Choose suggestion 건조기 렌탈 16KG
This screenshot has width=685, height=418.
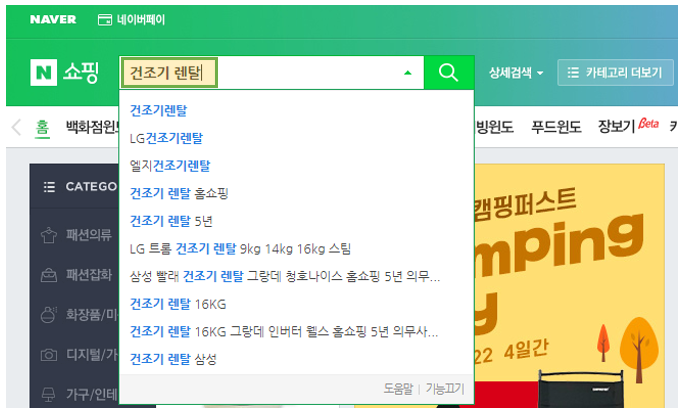178,304
